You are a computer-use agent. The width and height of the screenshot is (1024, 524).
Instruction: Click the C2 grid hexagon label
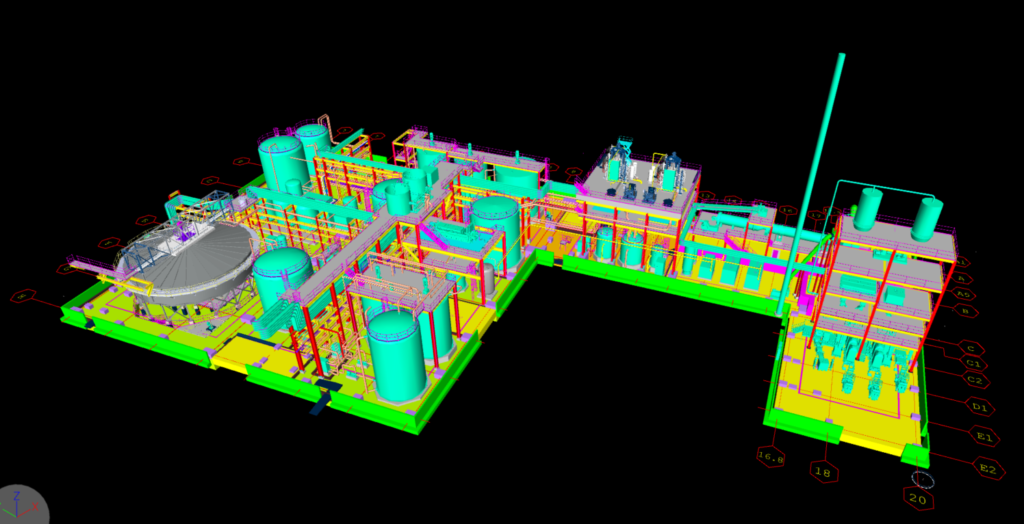[976, 380]
